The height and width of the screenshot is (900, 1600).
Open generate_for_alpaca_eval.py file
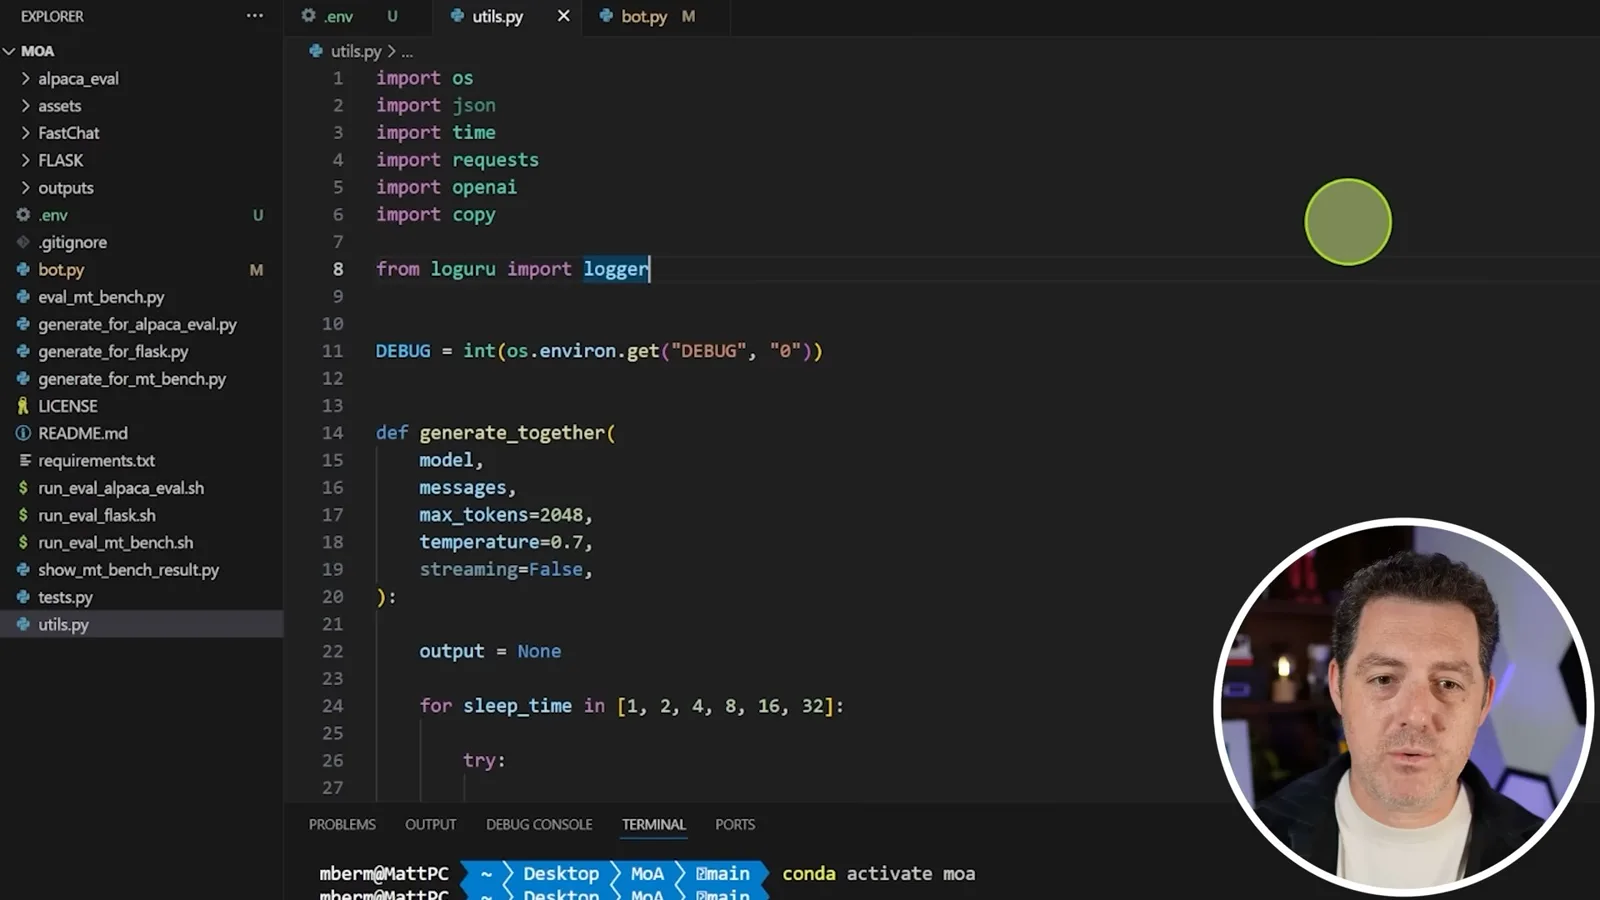141,324
